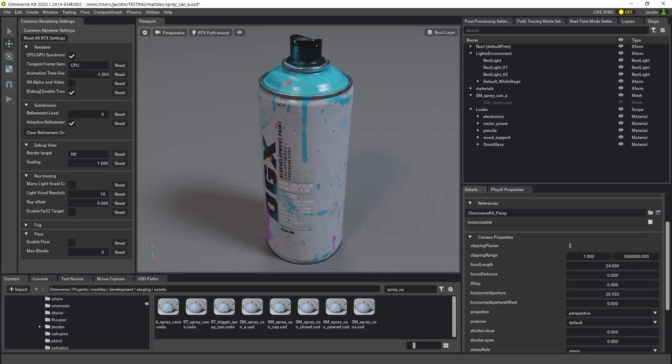
Task: Choose the move transform tool in left toolbar
Action: tap(9, 44)
